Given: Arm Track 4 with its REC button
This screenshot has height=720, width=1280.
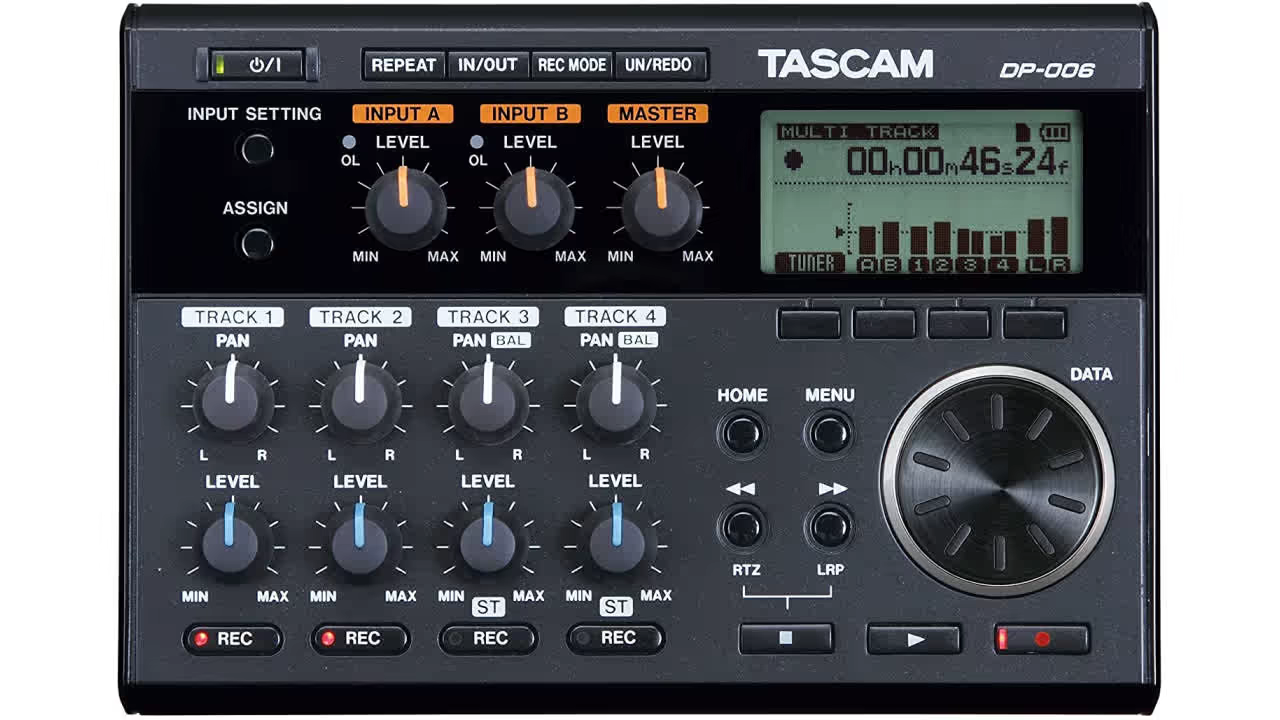Looking at the screenshot, I should pos(616,639).
